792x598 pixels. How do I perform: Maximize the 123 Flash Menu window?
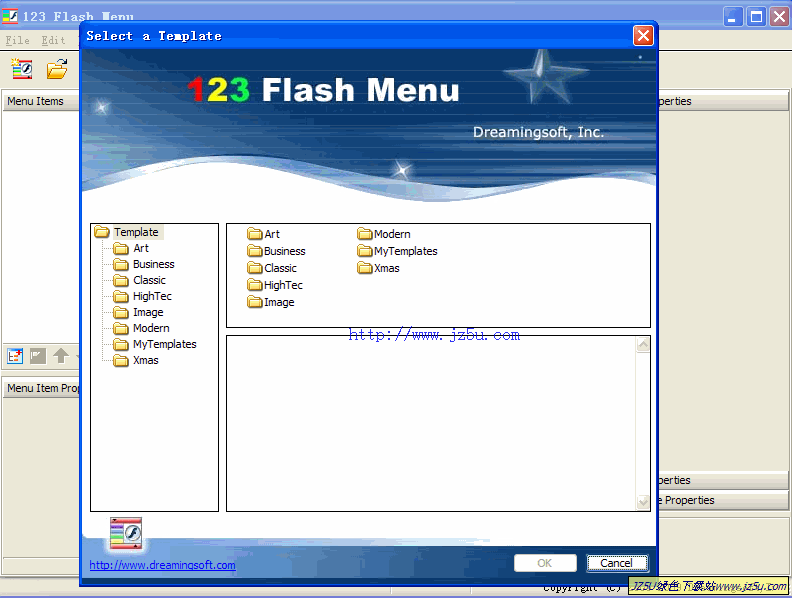[756, 17]
